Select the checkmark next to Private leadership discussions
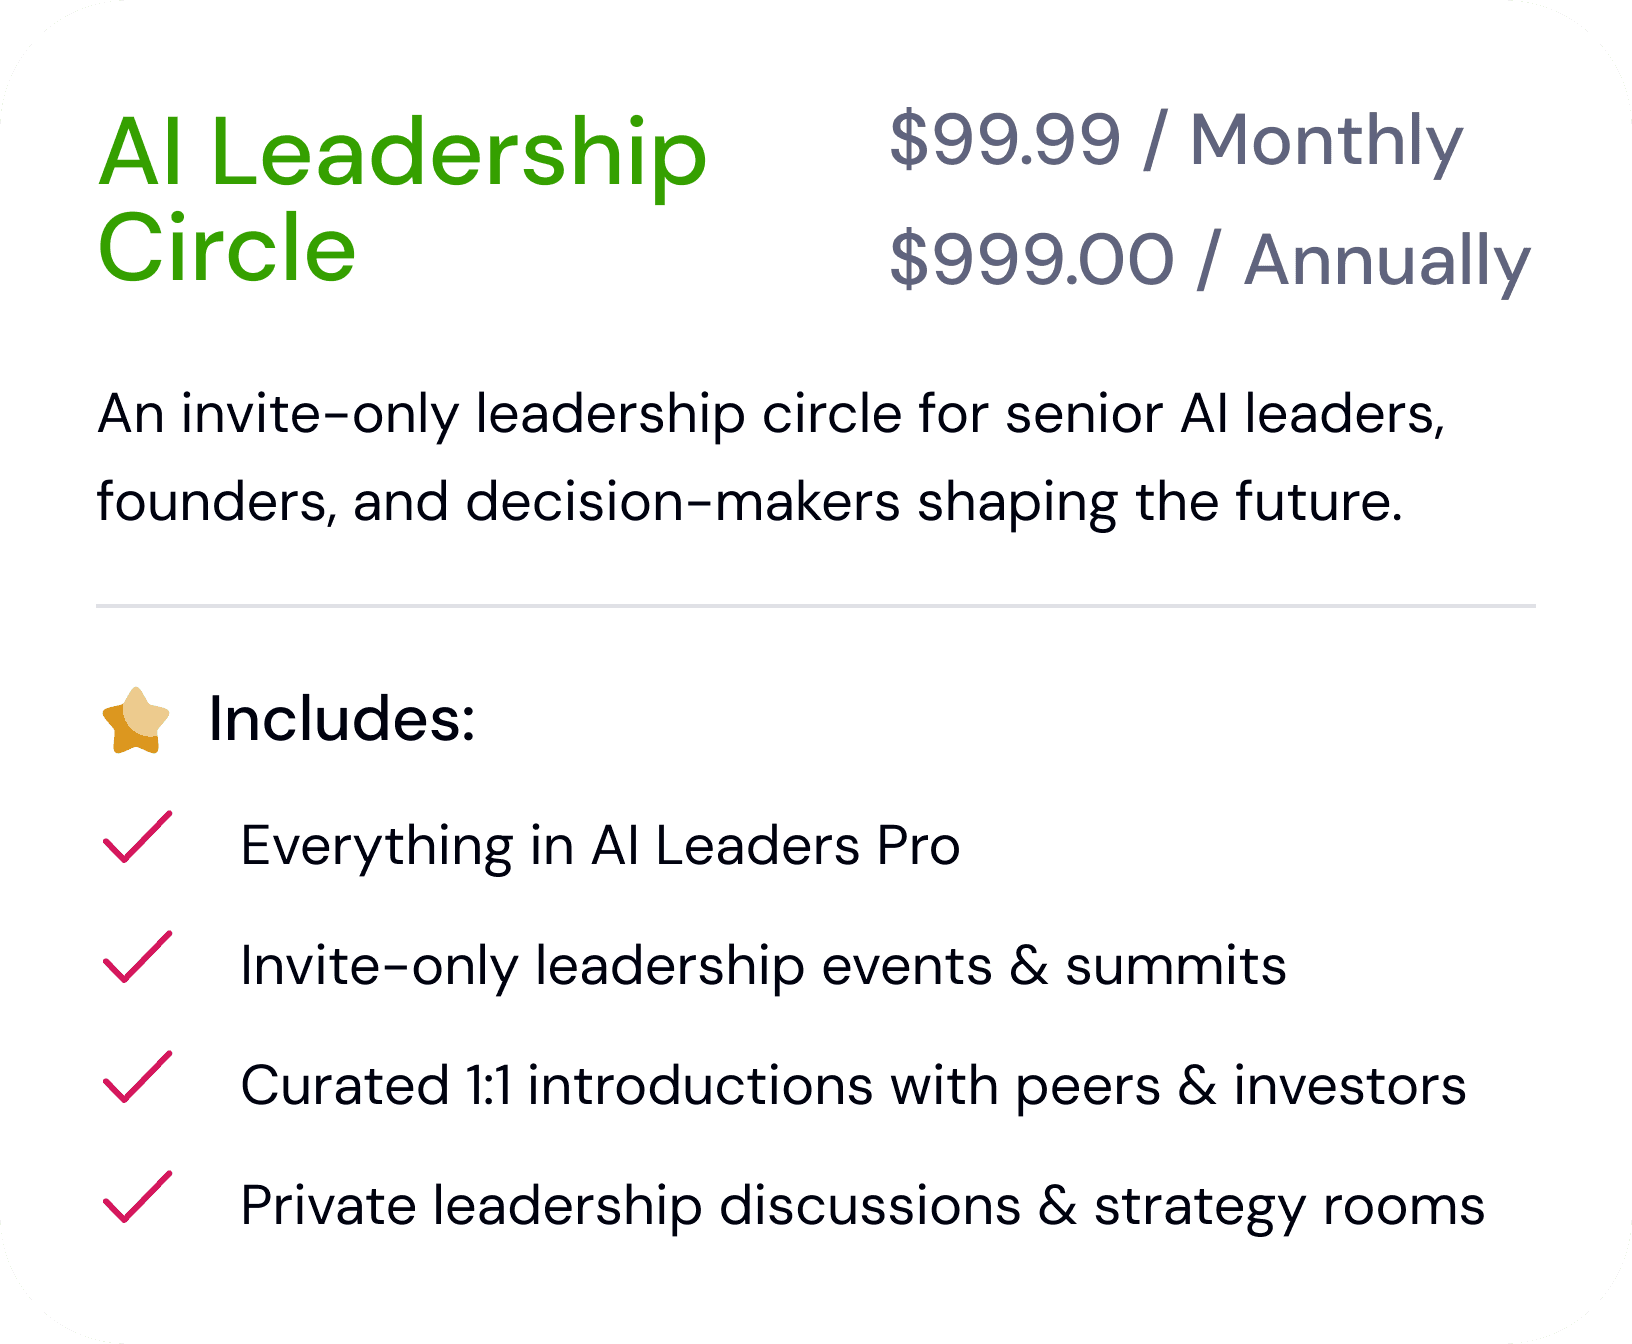The height and width of the screenshot is (1344, 1632). (137, 1197)
